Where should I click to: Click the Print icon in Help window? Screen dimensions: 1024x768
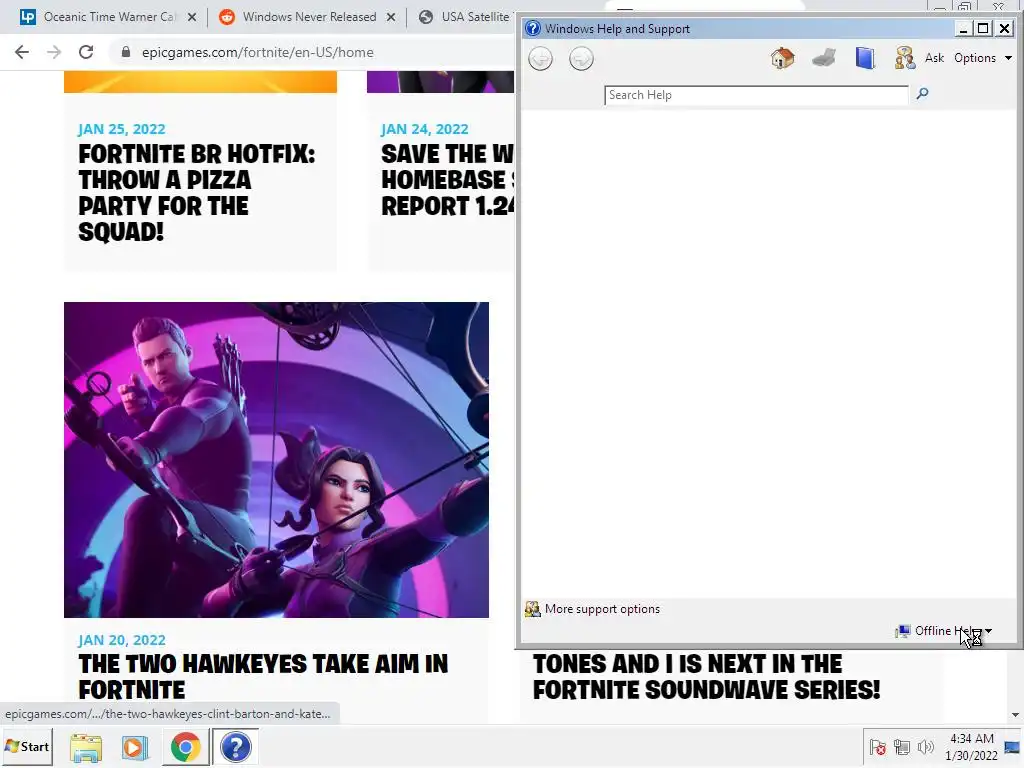(824, 58)
